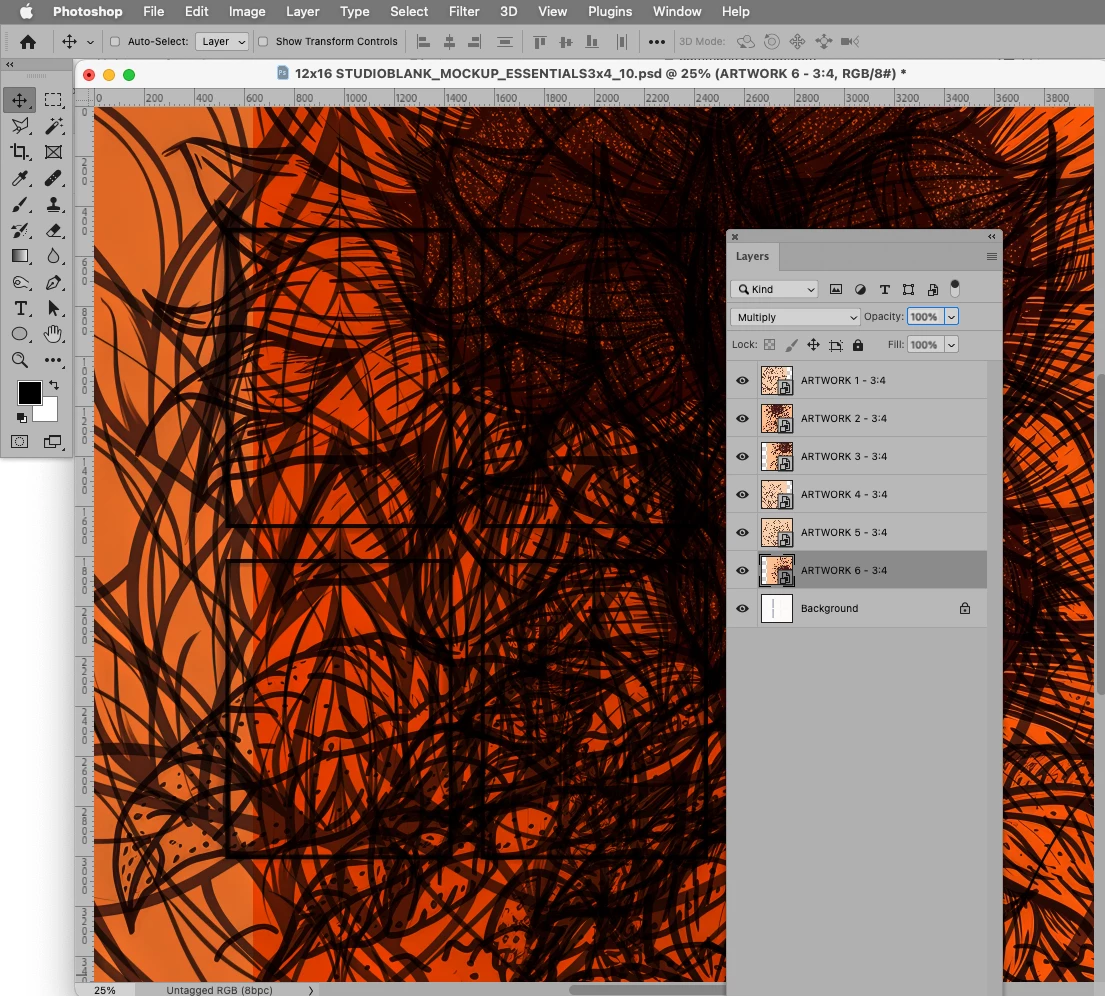
Task: Select the Rectangular Marquee tool
Action: tap(53, 100)
